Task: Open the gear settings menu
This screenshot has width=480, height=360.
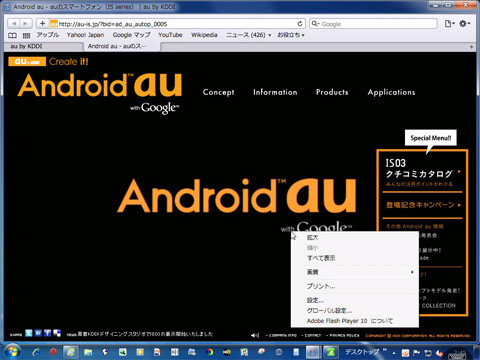Action: 464,24
